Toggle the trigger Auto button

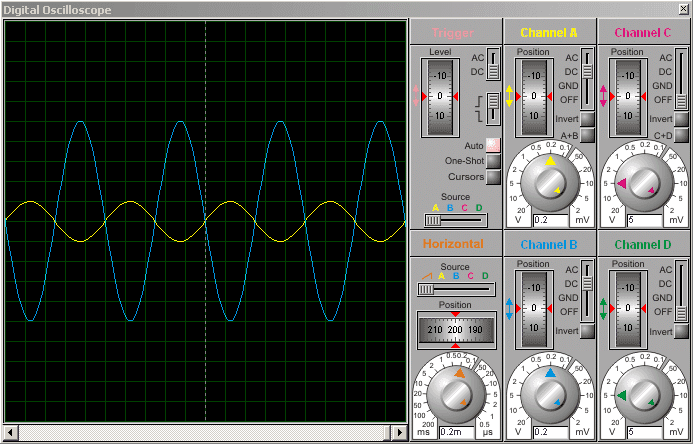(493, 144)
